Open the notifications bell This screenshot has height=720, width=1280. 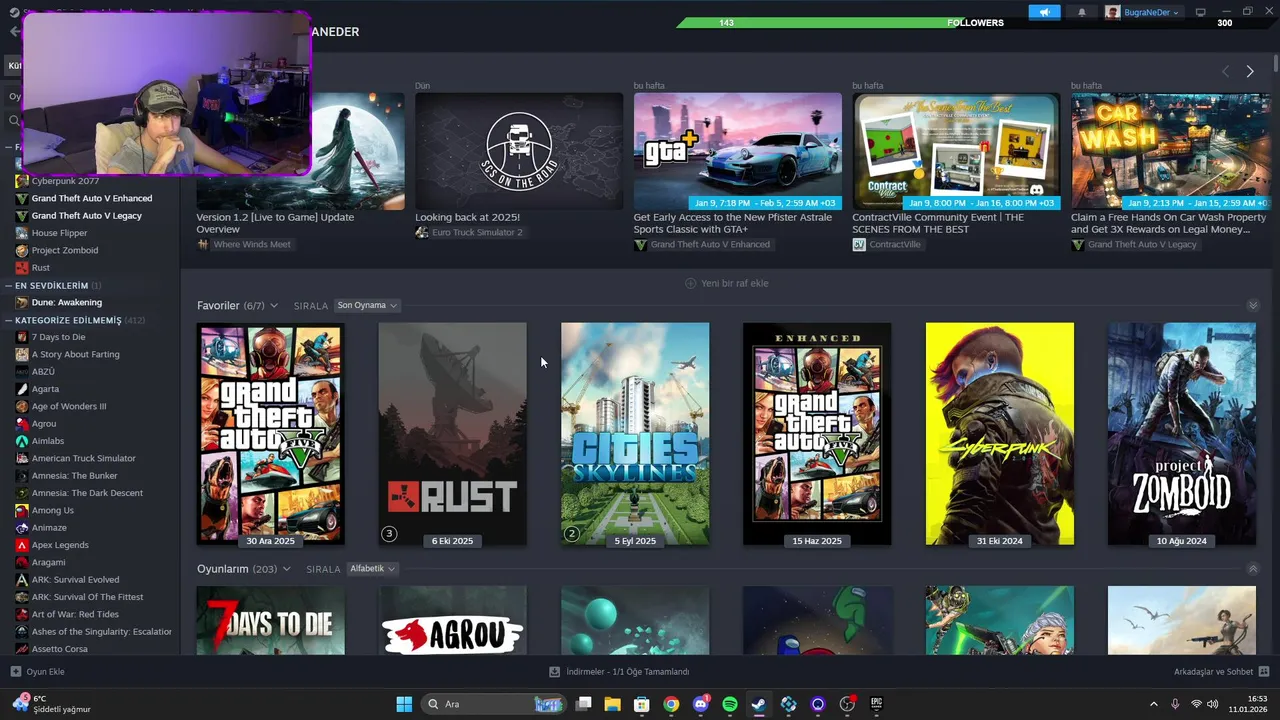pos(1082,12)
